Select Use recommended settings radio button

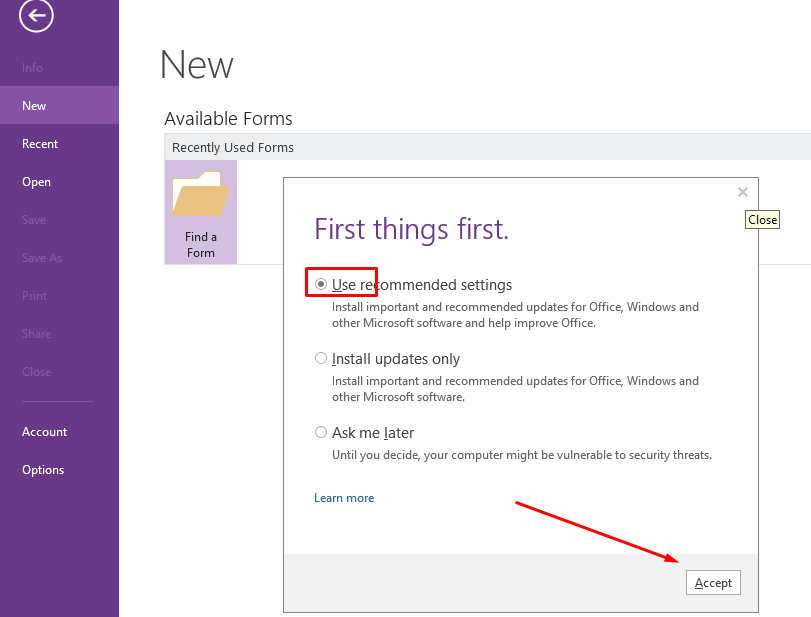[x=321, y=284]
